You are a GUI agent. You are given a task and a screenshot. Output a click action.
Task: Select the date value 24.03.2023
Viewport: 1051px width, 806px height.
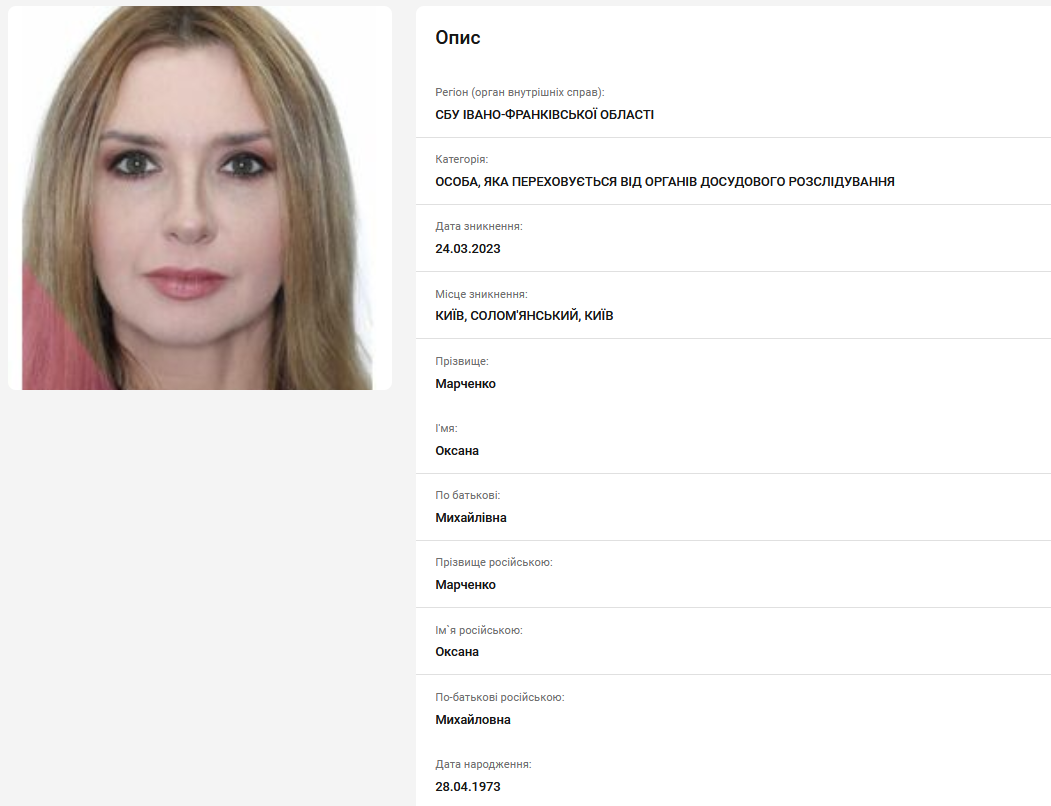click(x=468, y=249)
